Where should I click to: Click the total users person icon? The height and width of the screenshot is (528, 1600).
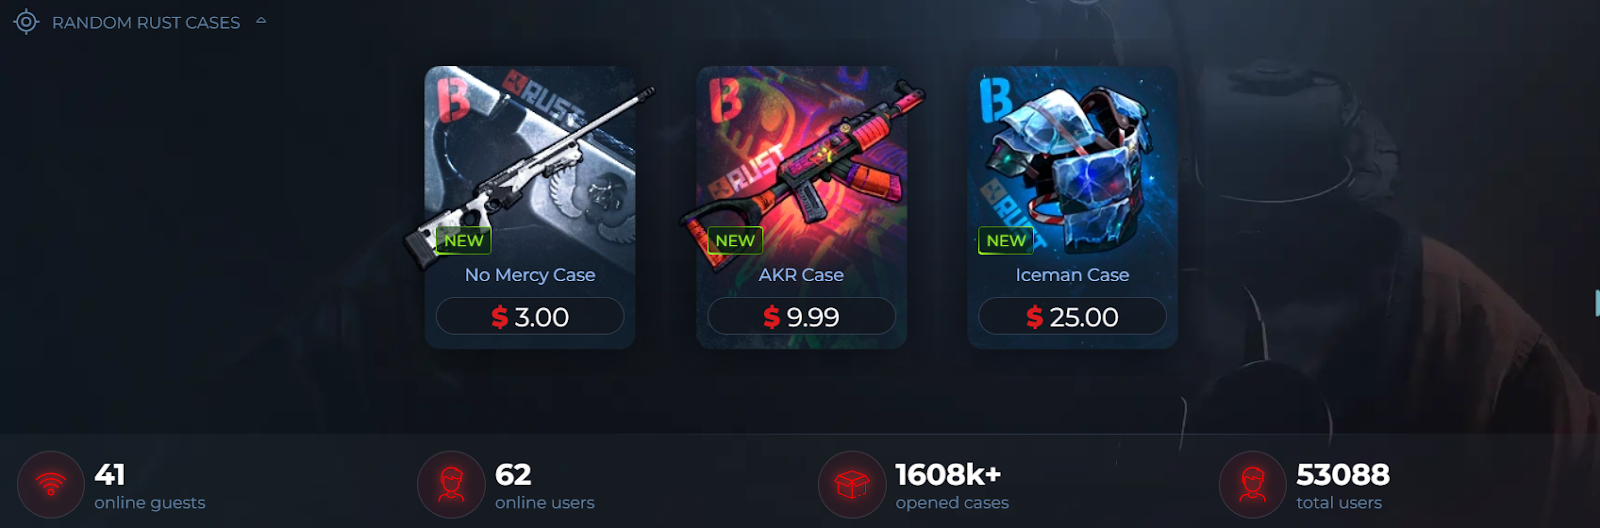1252,485
